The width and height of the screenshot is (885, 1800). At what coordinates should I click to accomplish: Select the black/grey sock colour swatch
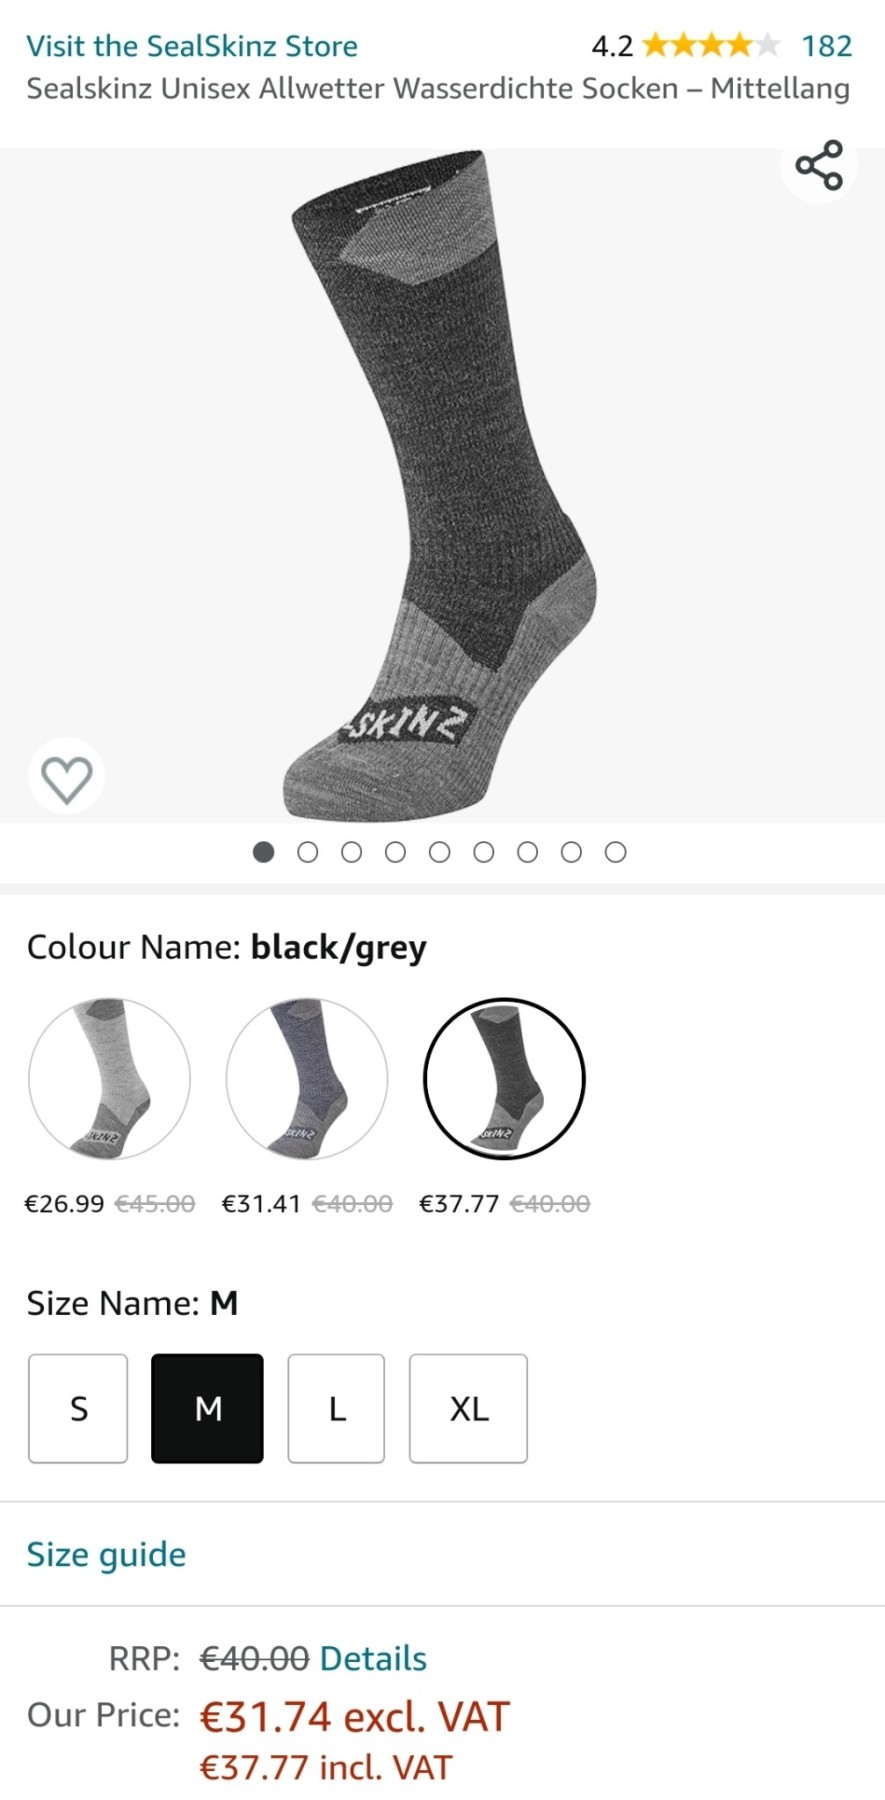[504, 1079]
